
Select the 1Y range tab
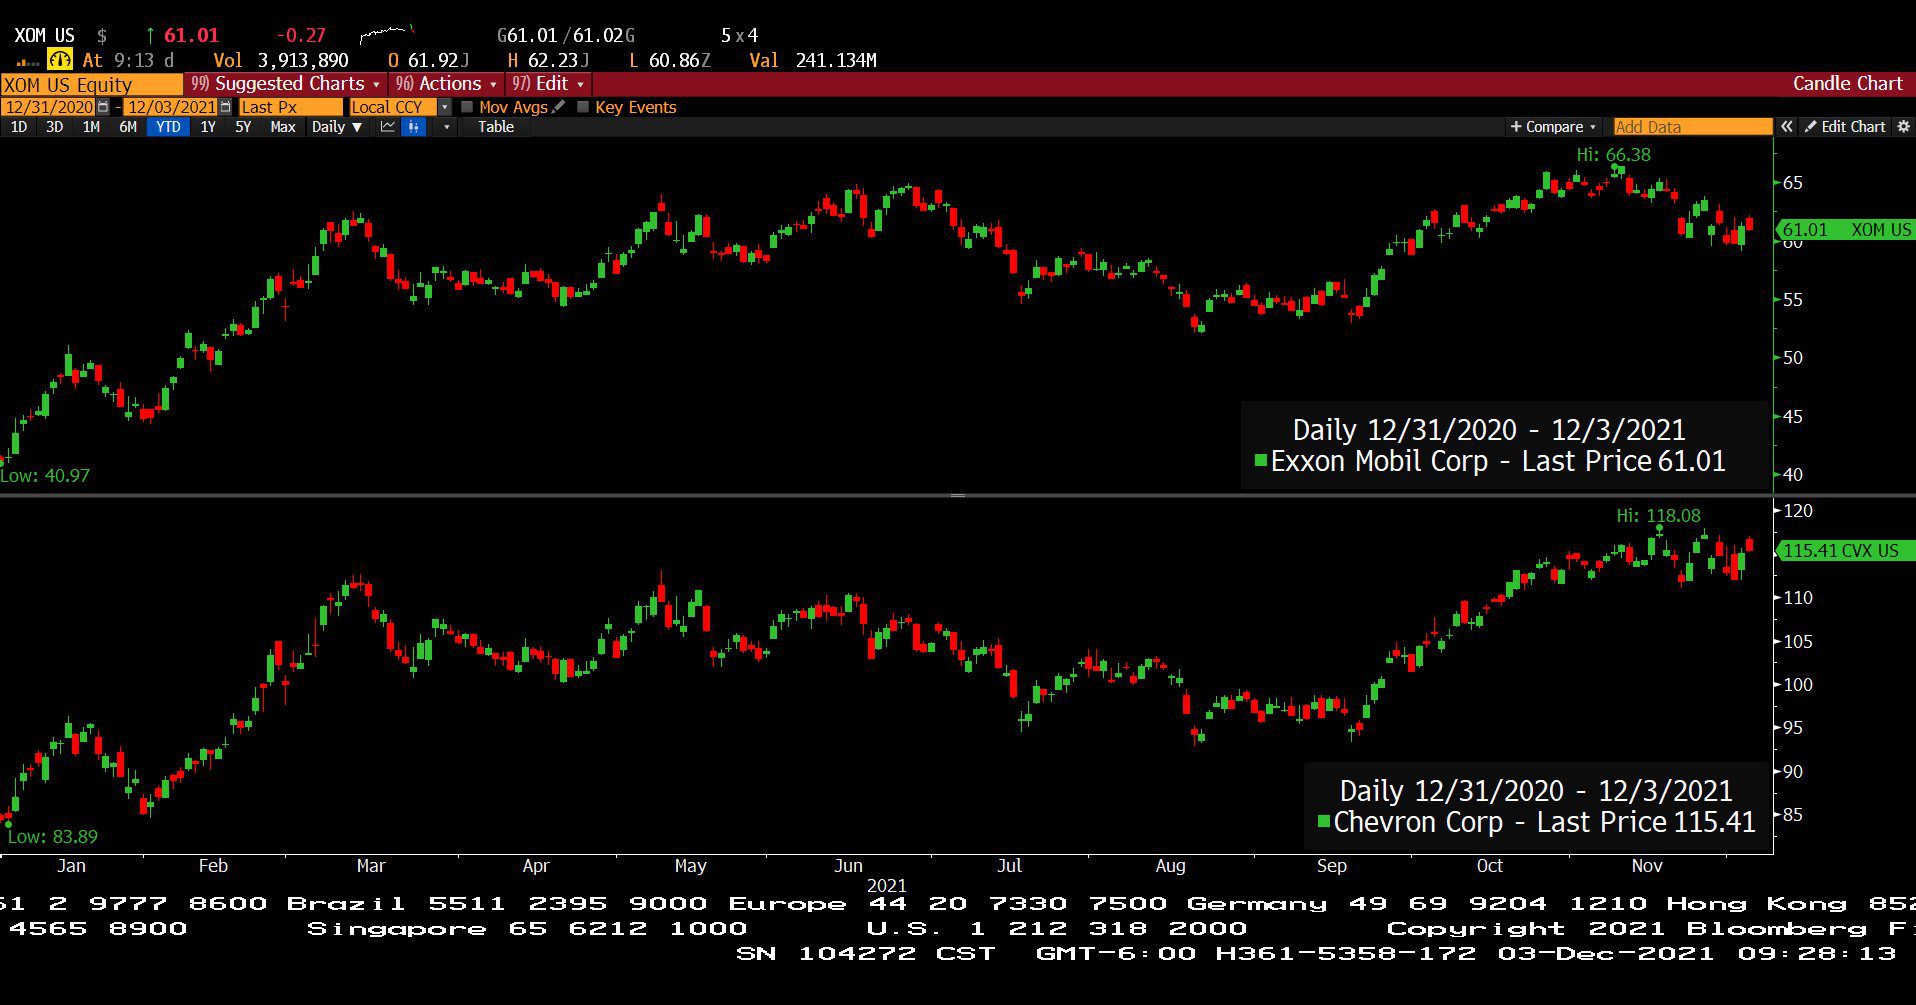(208, 127)
